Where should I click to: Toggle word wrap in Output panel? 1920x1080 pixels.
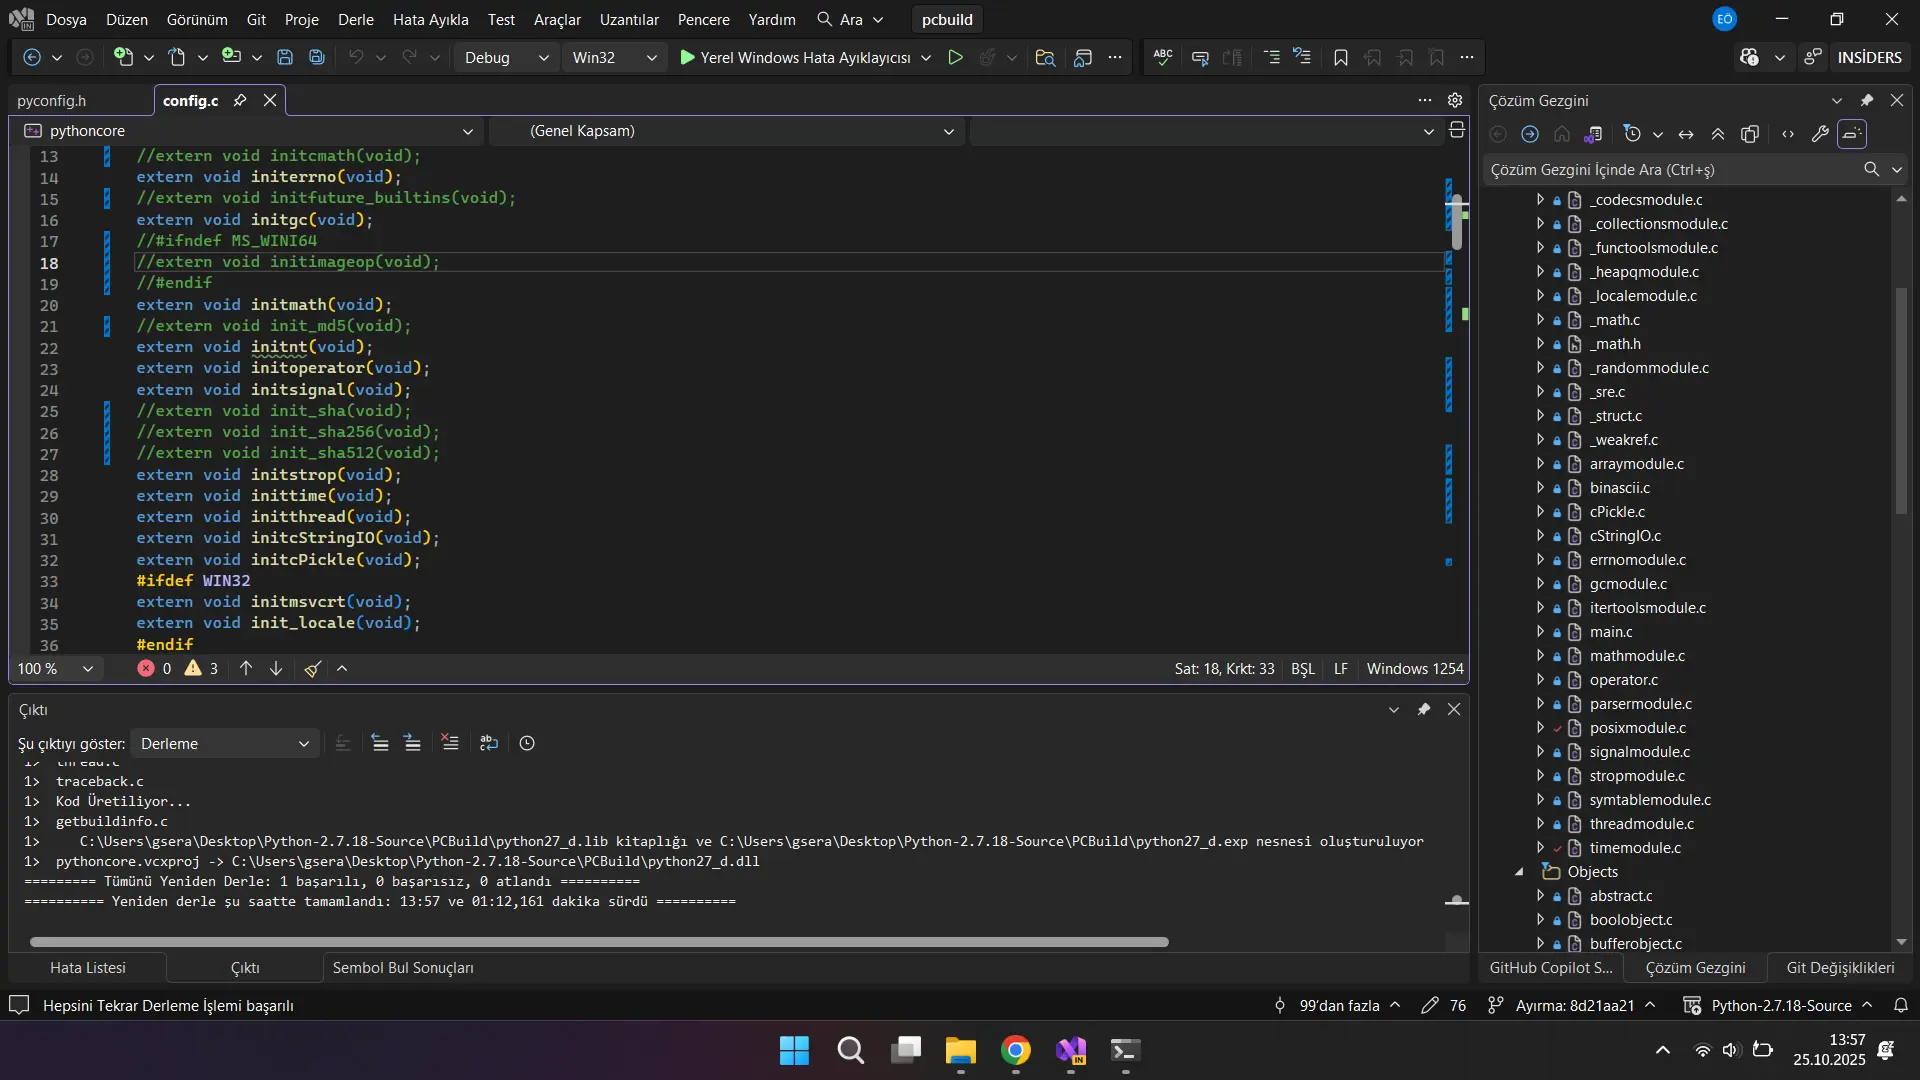pyautogui.click(x=489, y=743)
